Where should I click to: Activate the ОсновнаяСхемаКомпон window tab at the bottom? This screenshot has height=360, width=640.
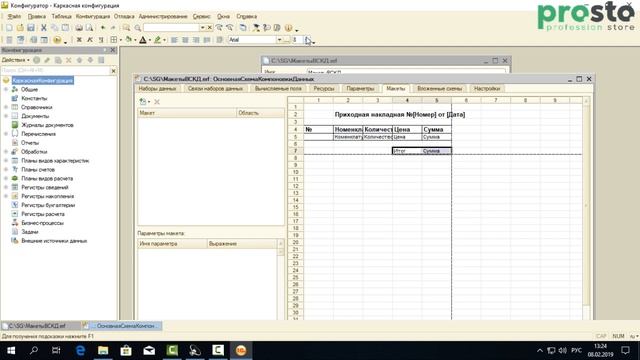122,326
